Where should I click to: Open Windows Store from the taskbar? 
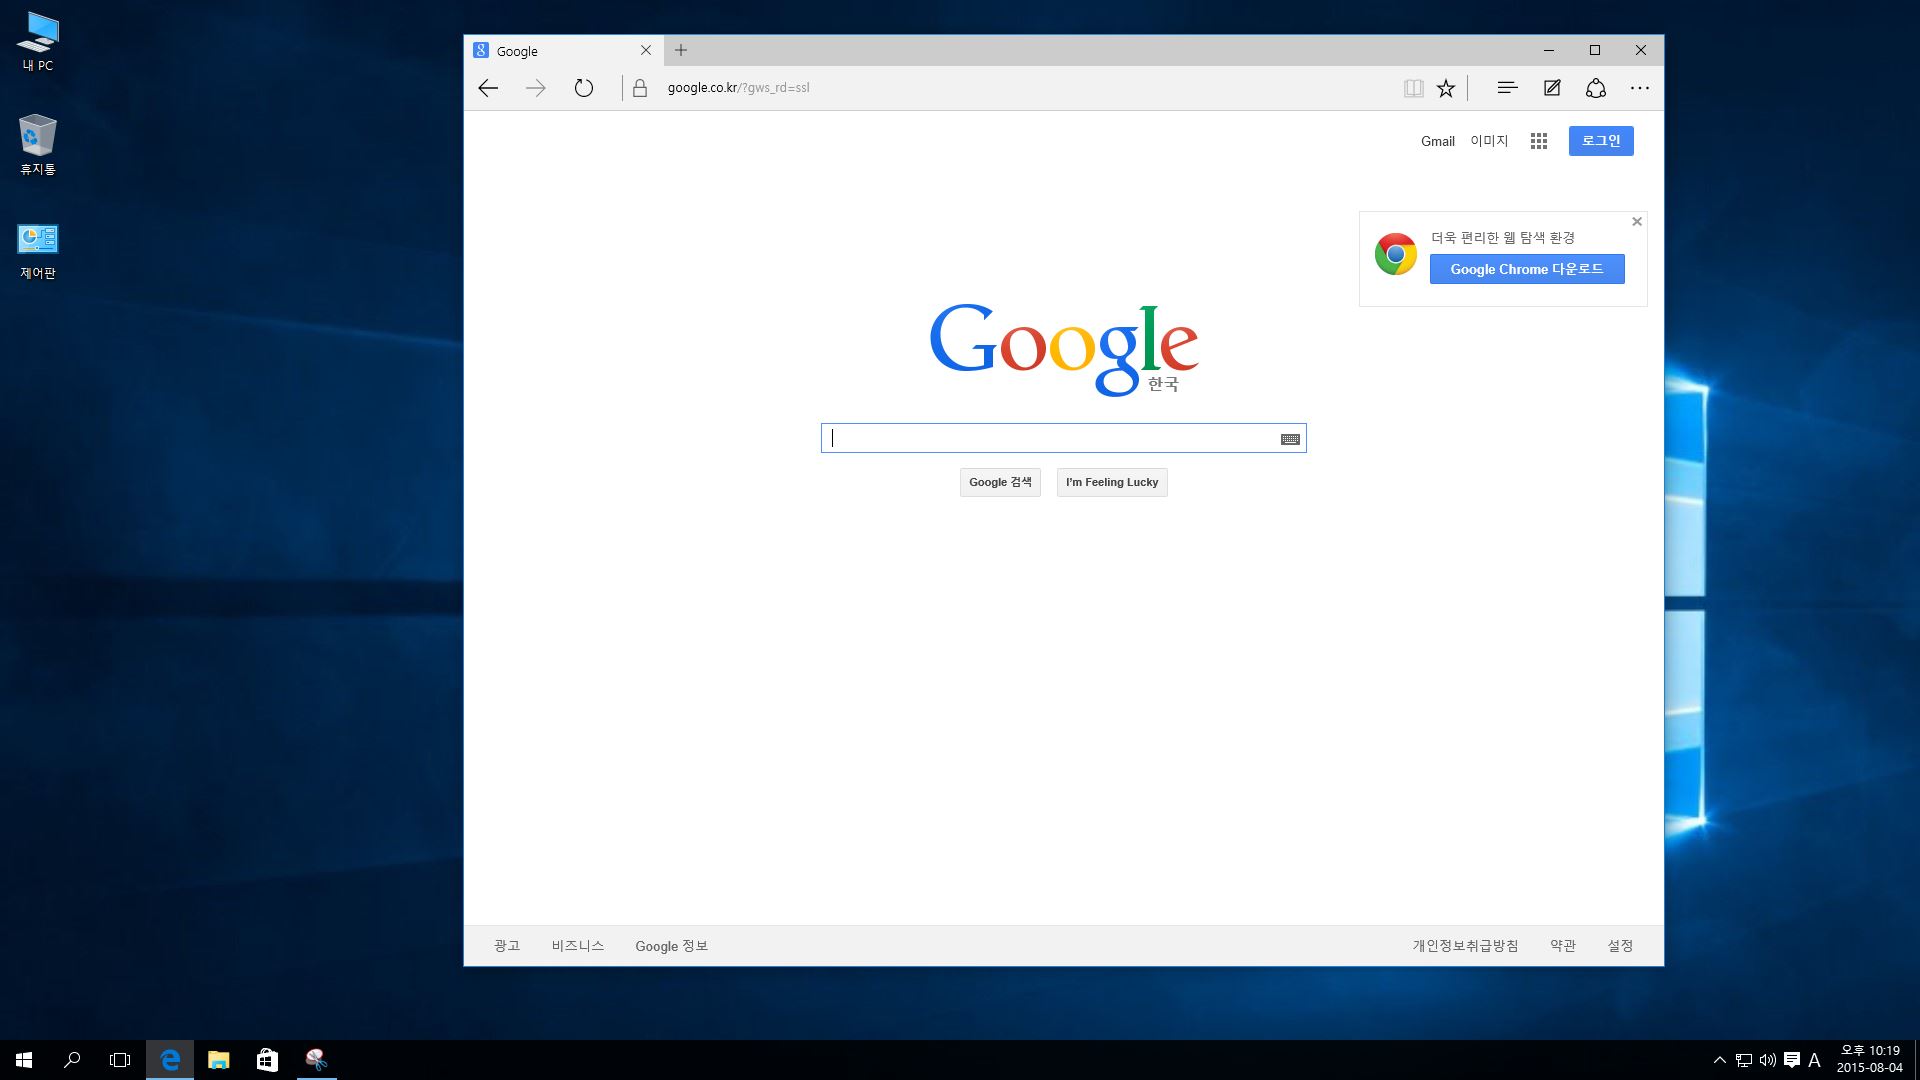pyautogui.click(x=267, y=1060)
